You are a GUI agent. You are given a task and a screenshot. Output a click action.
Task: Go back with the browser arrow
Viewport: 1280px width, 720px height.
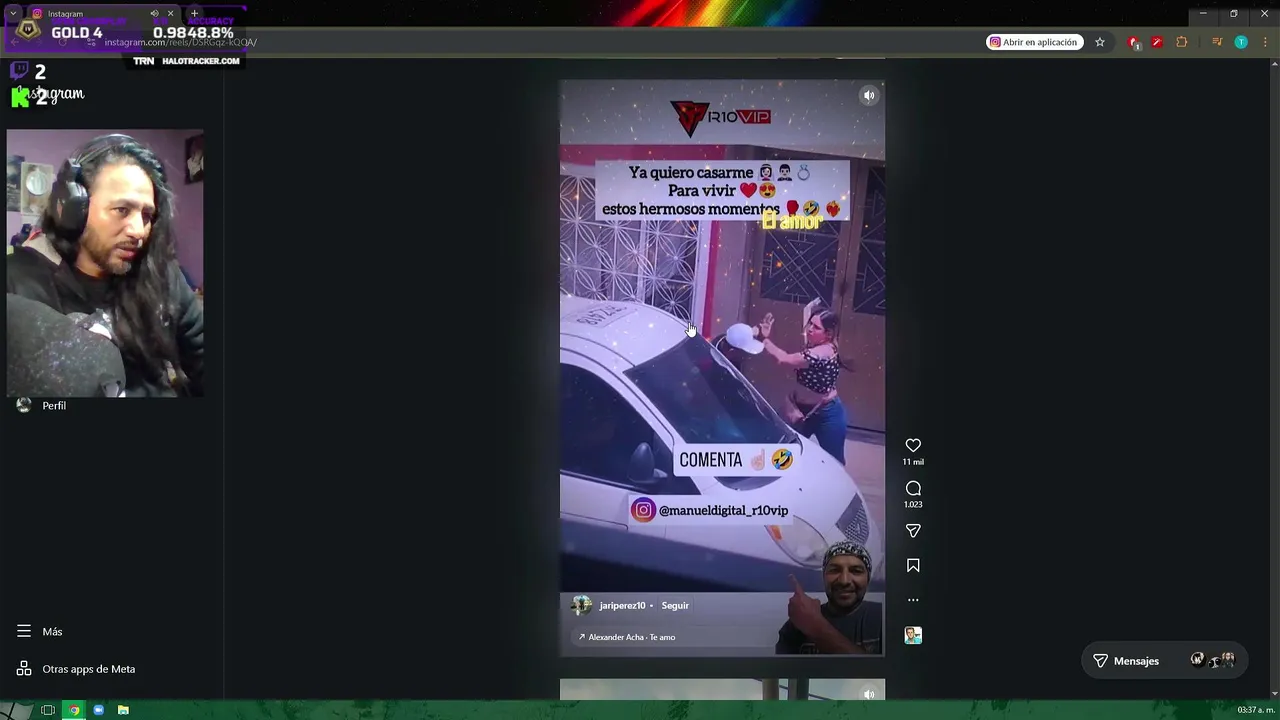(x=16, y=42)
